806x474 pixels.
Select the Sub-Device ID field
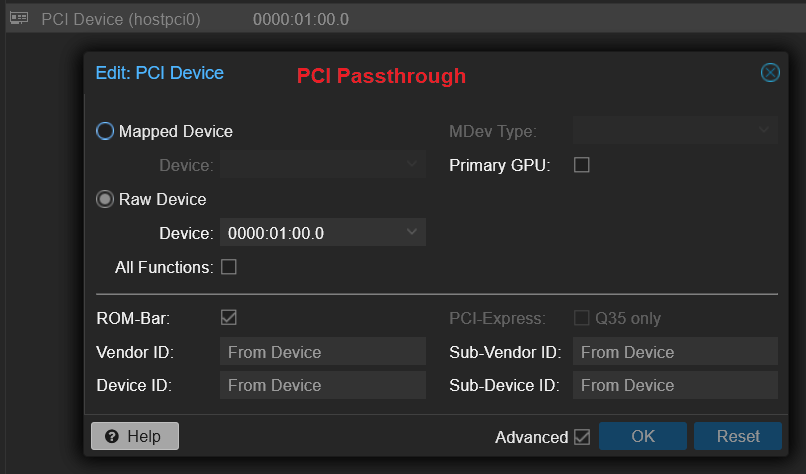675,385
